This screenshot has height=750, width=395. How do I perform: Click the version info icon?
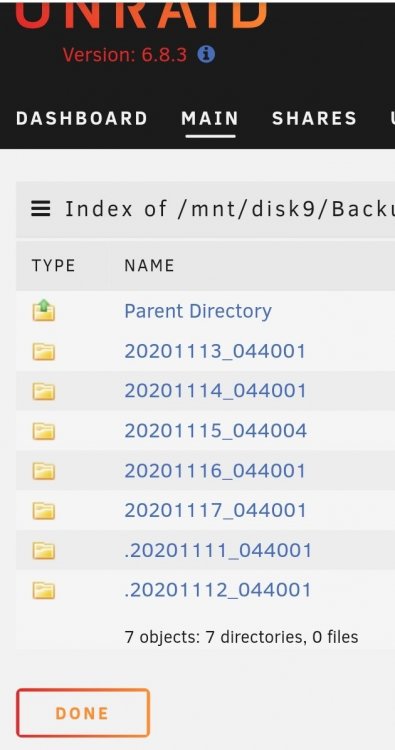pyautogui.click(x=206, y=55)
